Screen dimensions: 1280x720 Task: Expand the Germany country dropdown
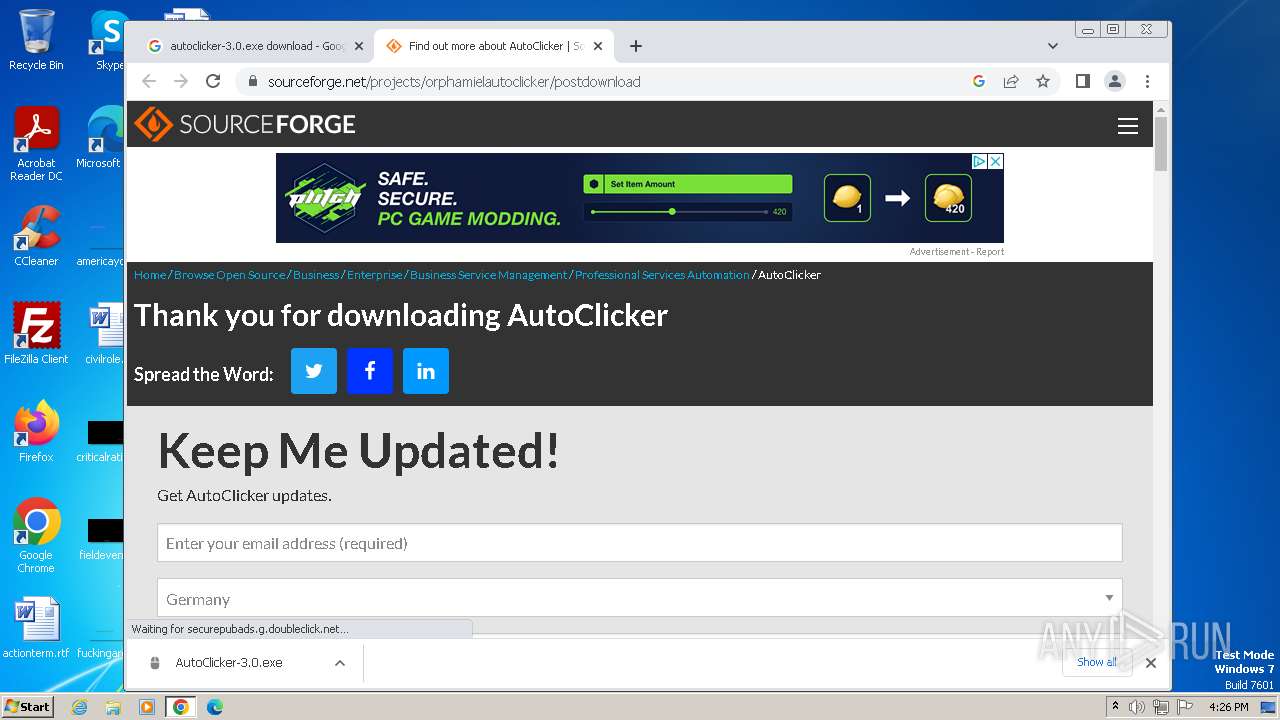pos(639,599)
